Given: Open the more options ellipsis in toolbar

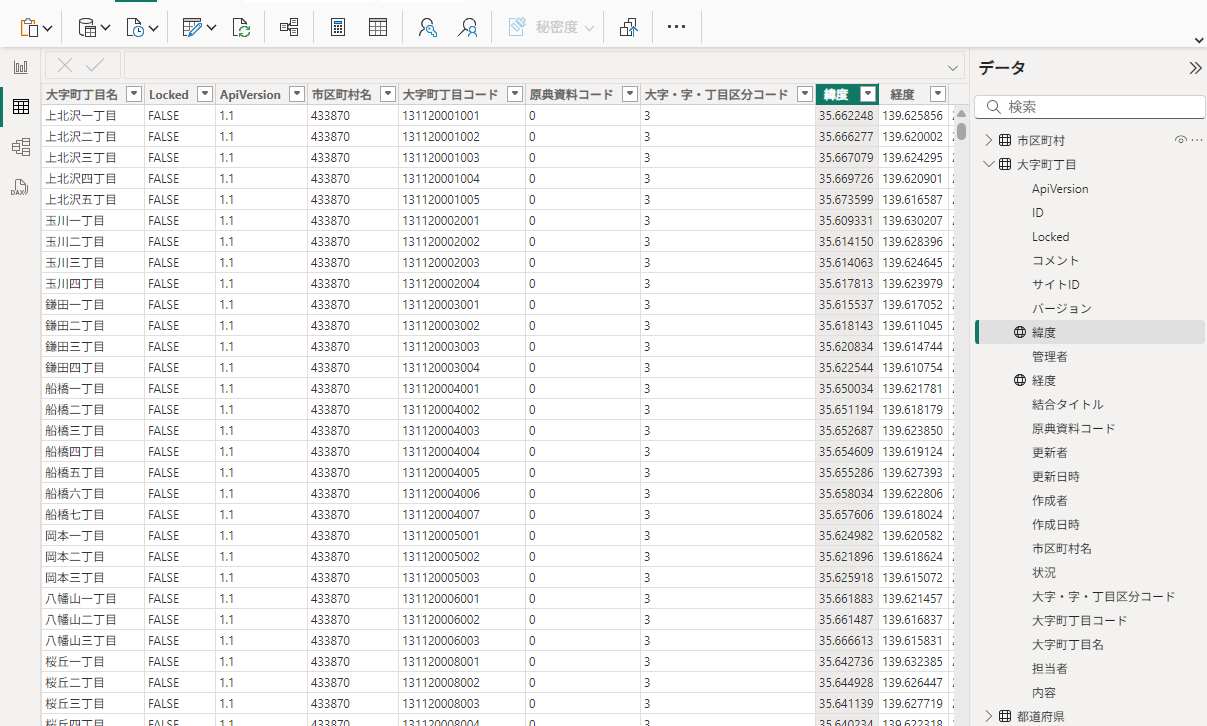Looking at the screenshot, I should (676, 27).
